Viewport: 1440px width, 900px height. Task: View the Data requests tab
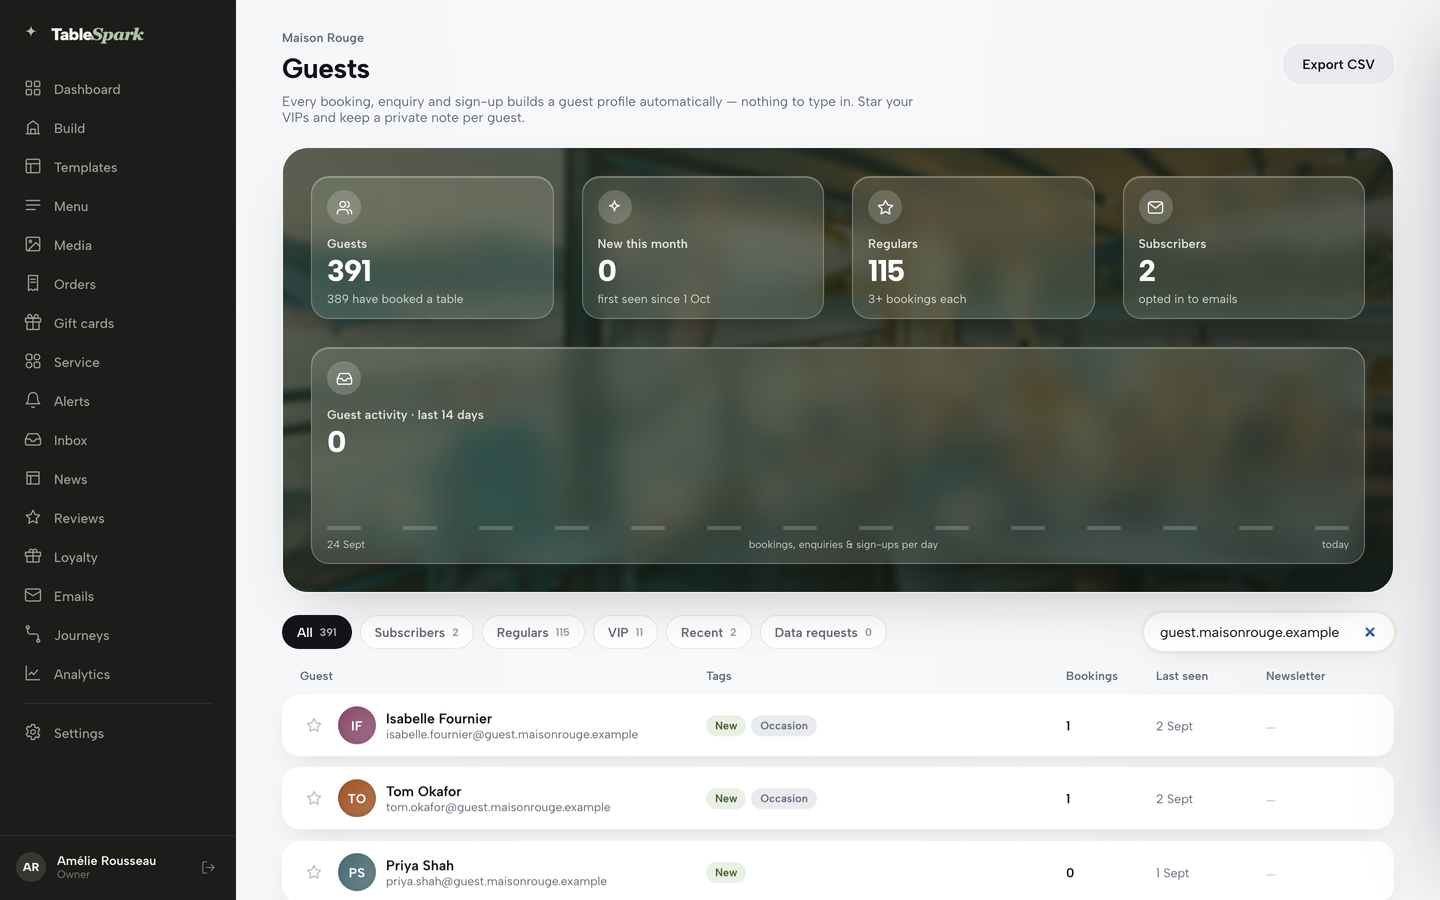[823, 632]
